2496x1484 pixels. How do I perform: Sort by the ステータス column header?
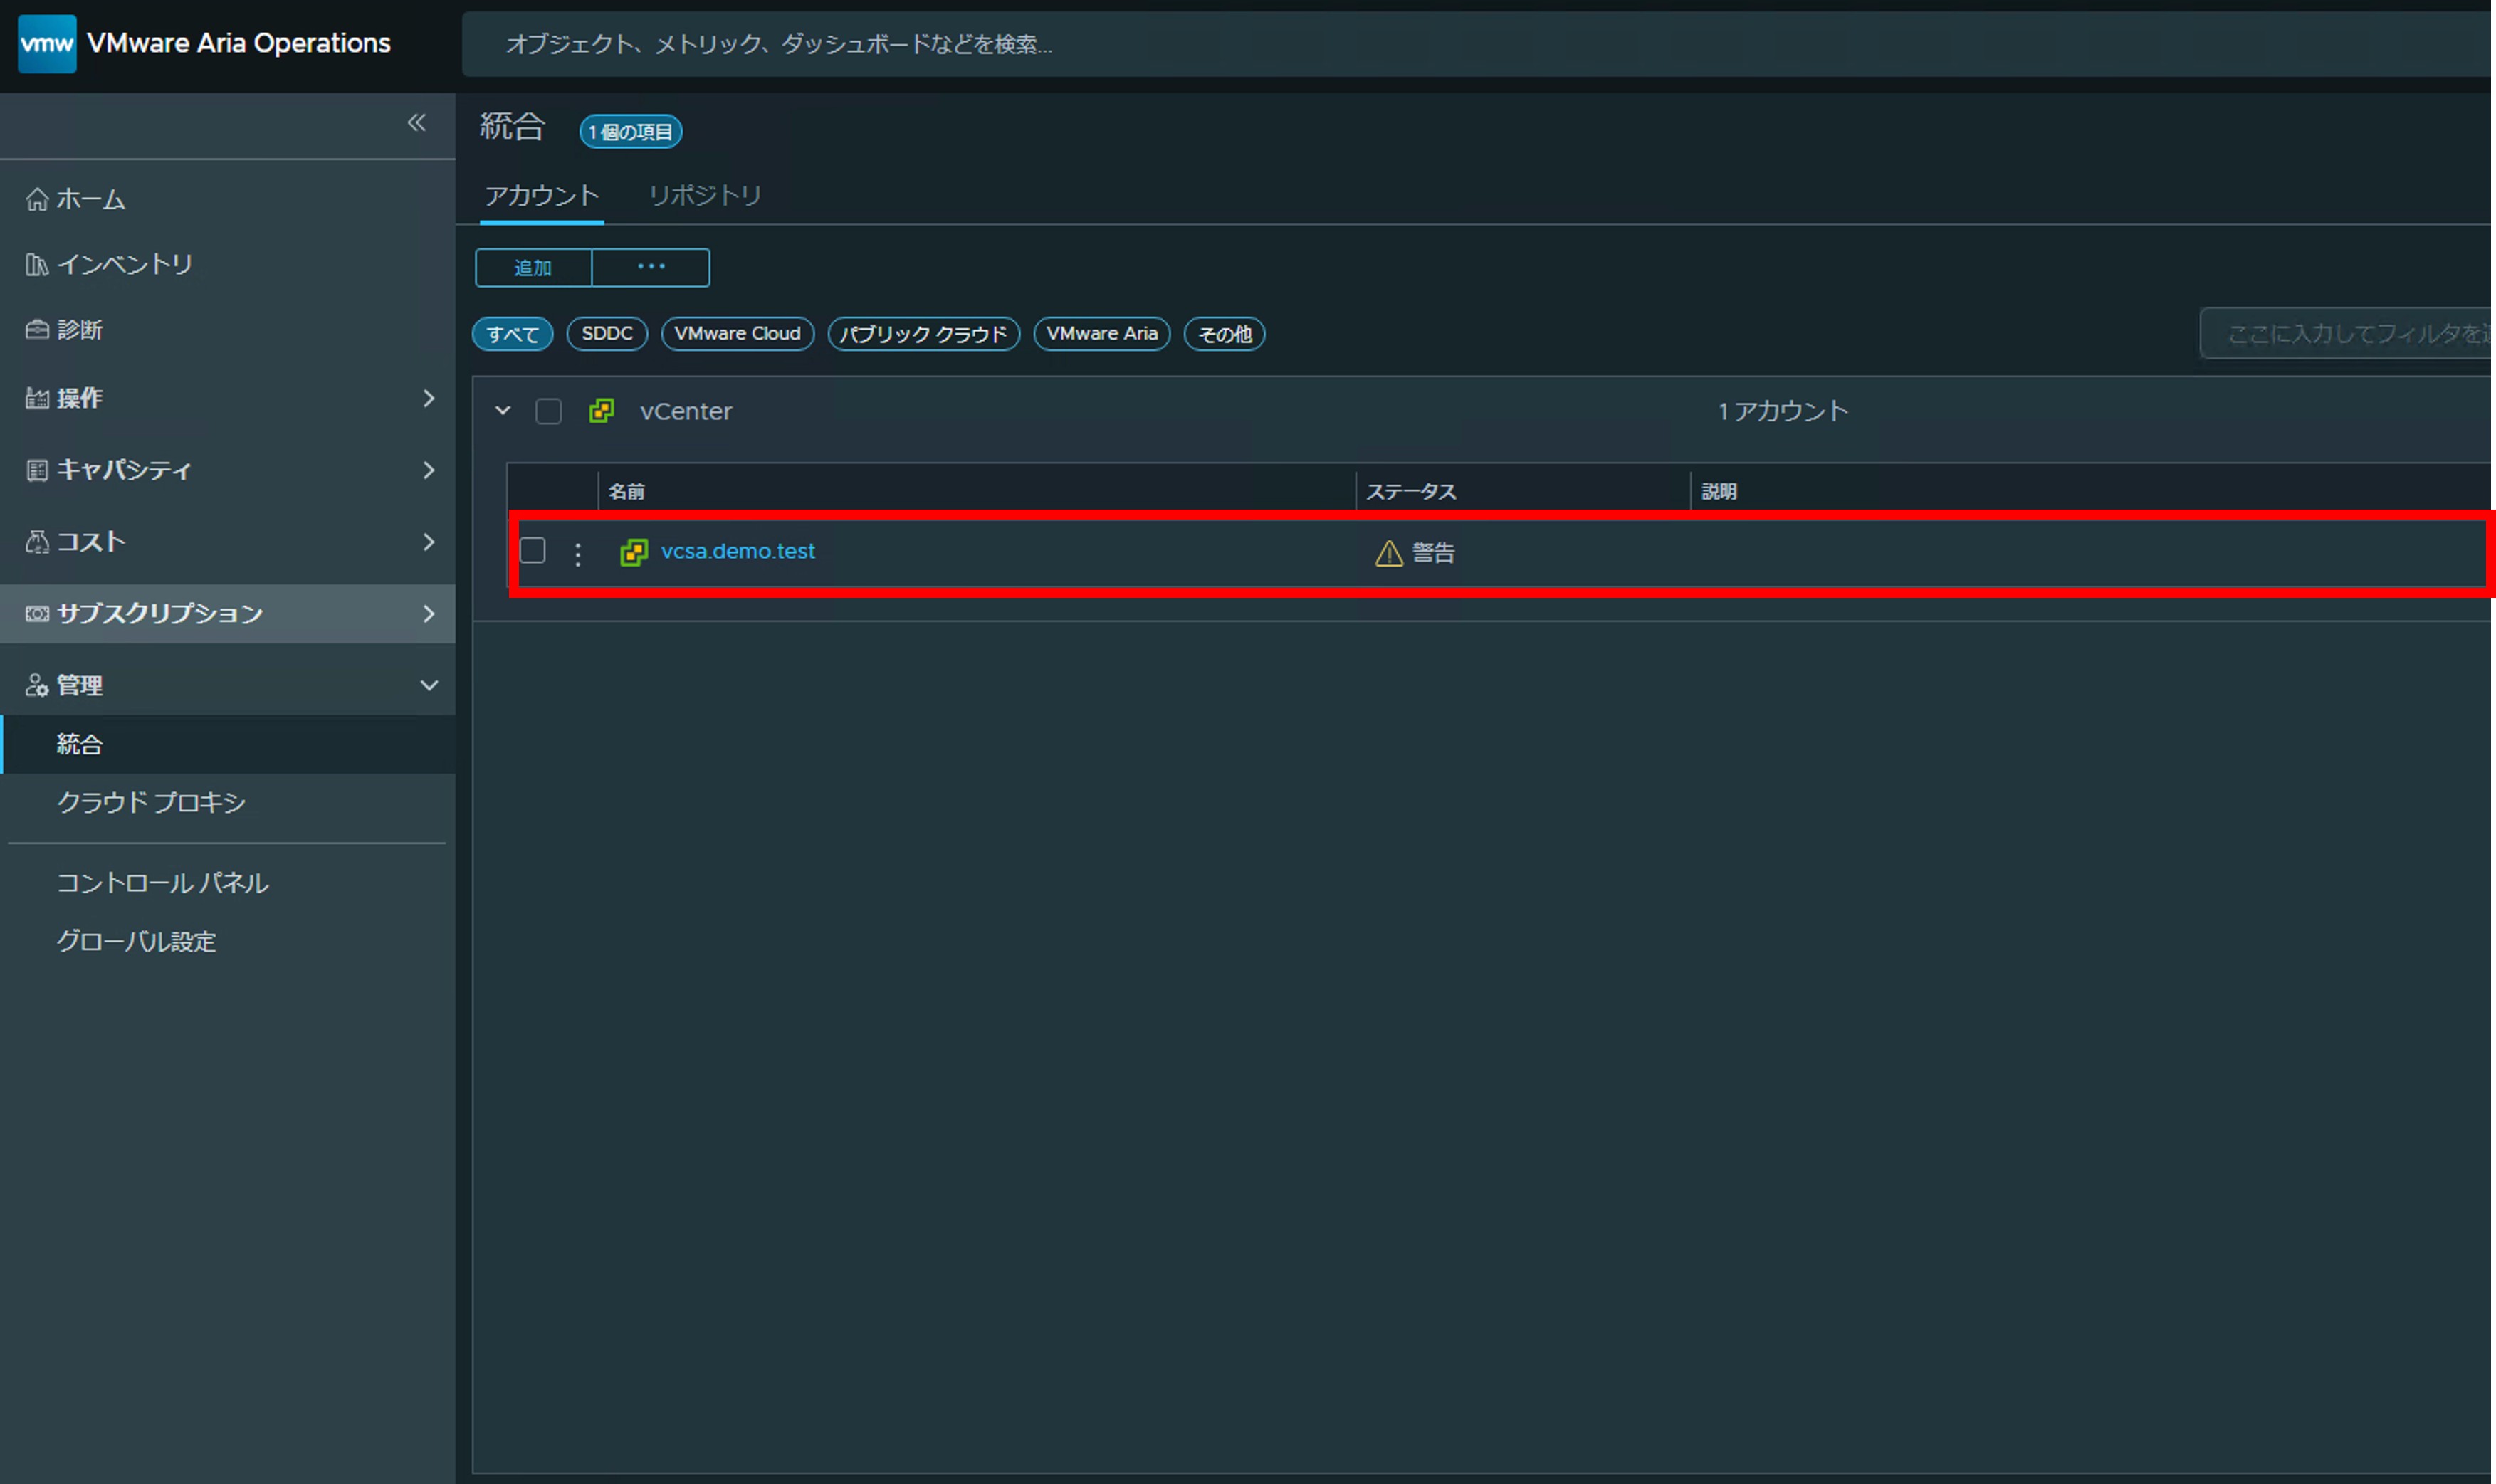[1411, 491]
